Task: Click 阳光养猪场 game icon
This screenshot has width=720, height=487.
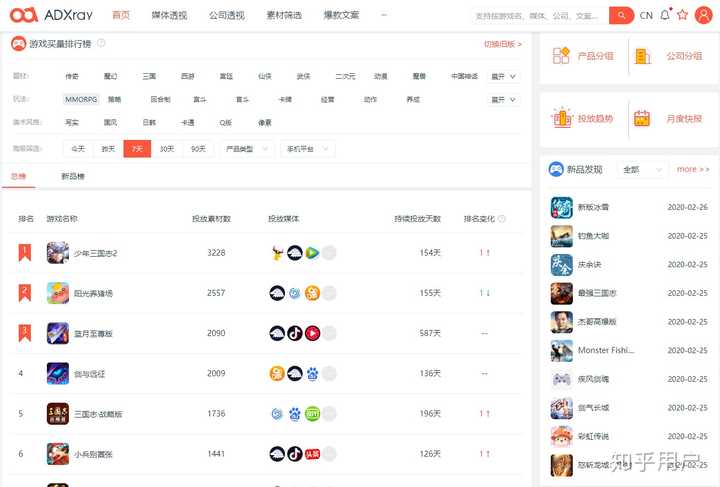Action: tap(58, 293)
